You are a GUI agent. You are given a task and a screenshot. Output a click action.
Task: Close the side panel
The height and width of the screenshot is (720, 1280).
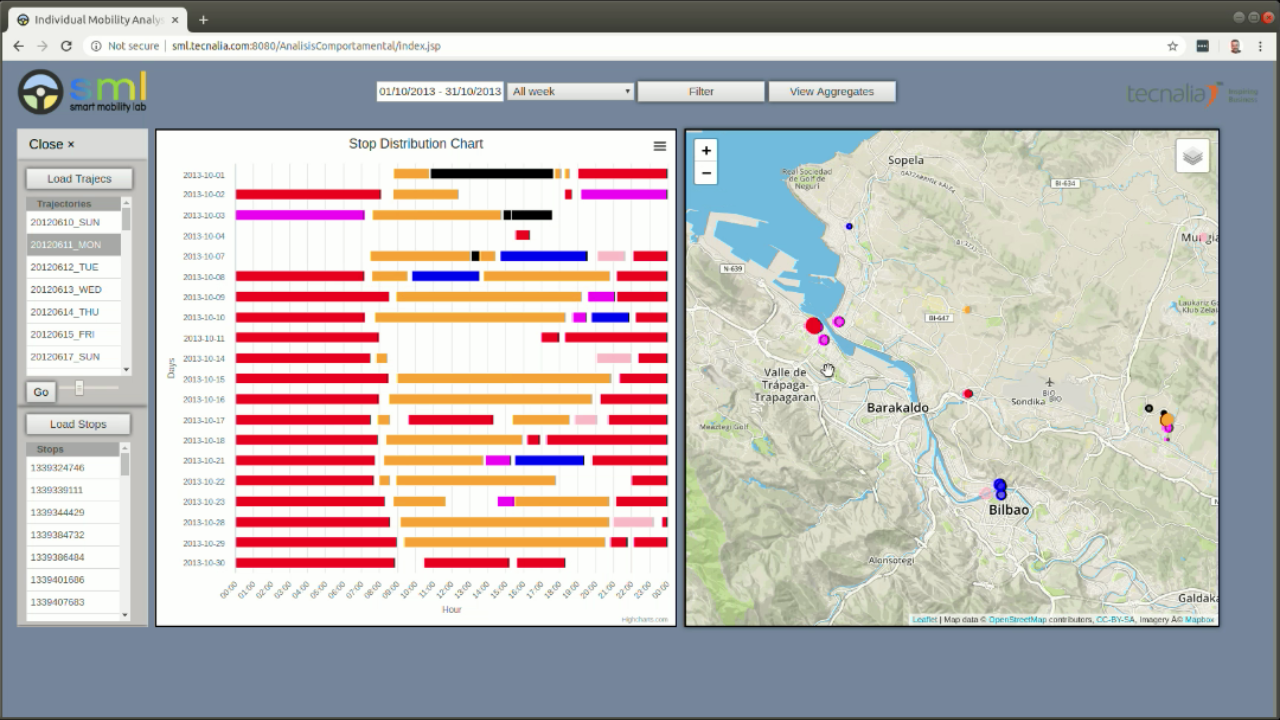(x=52, y=144)
